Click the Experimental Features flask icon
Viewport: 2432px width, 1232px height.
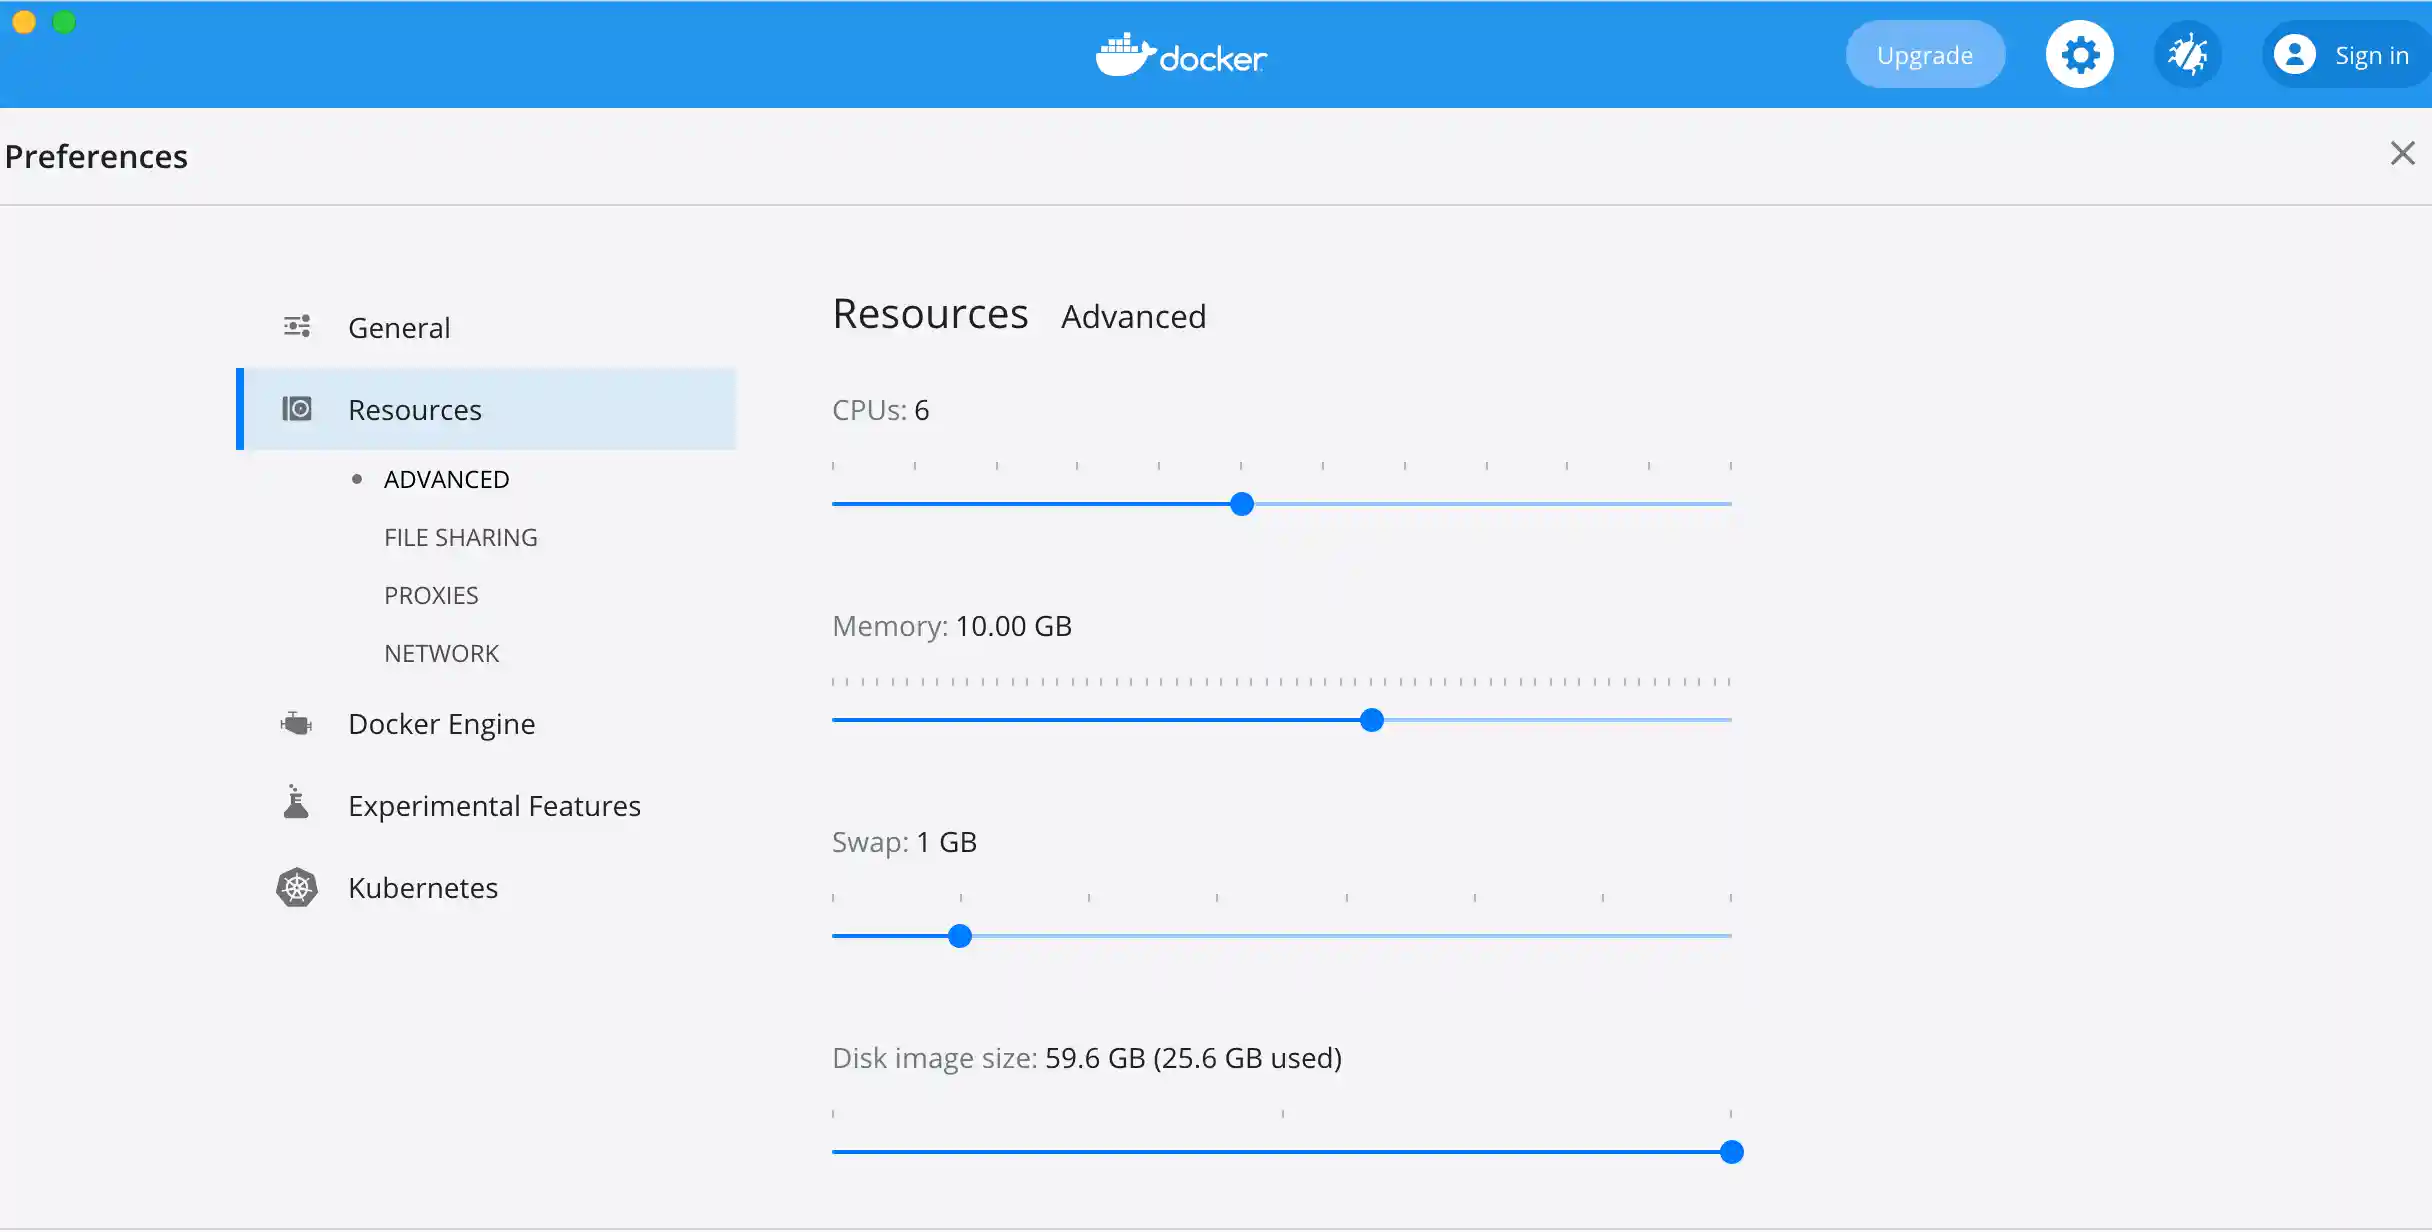click(296, 803)
